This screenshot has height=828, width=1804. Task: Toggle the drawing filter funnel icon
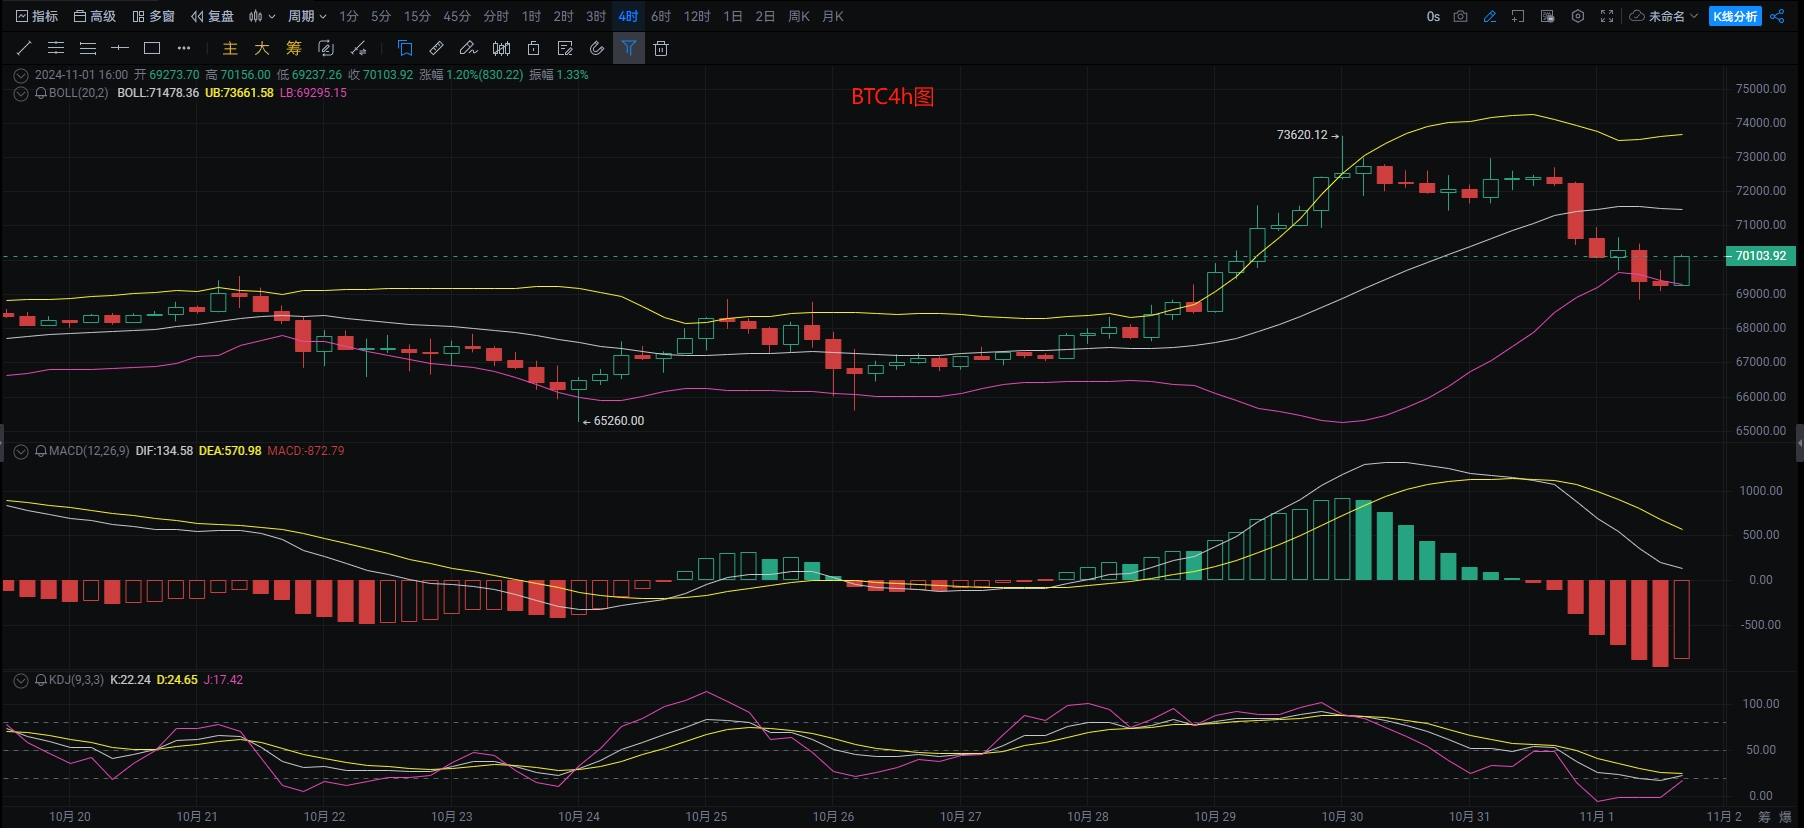(629, 48)
